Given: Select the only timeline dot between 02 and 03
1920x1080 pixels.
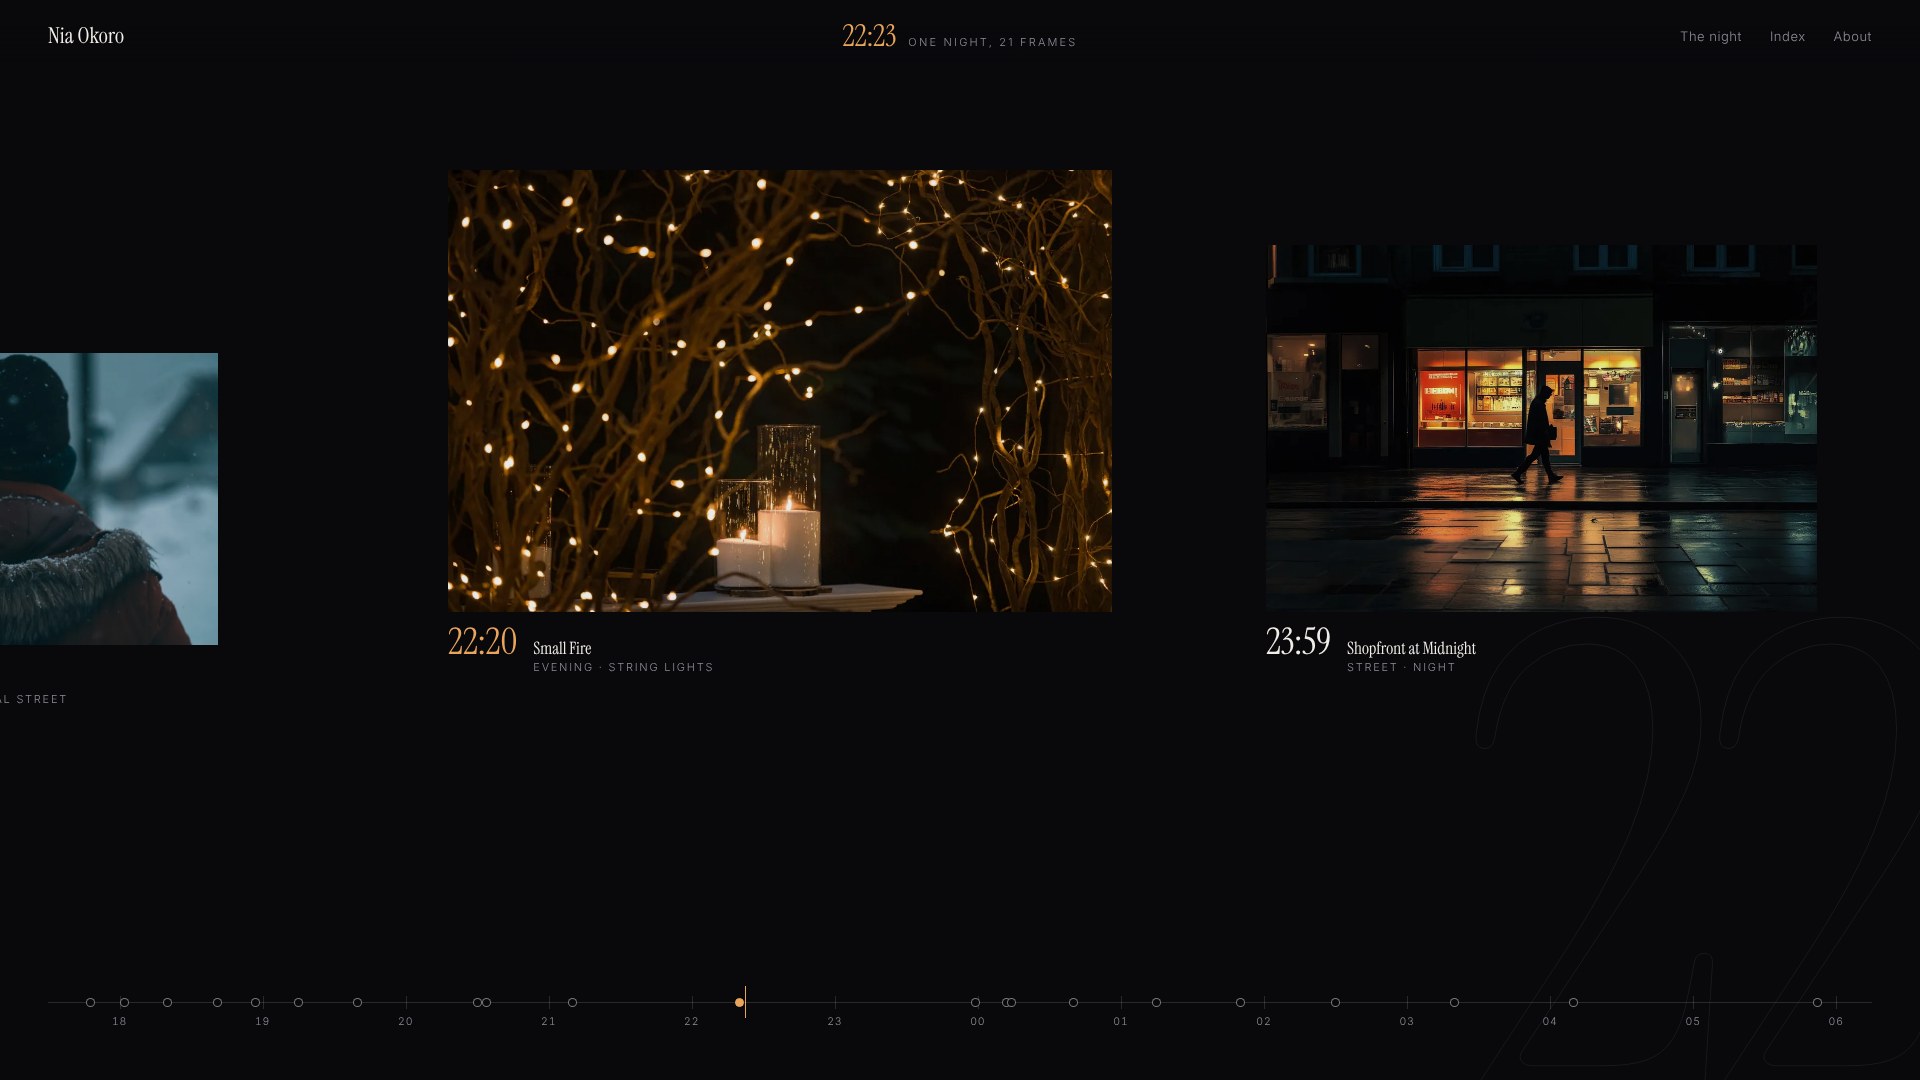Looking at the screenshot, I should pos(1335,1002).
